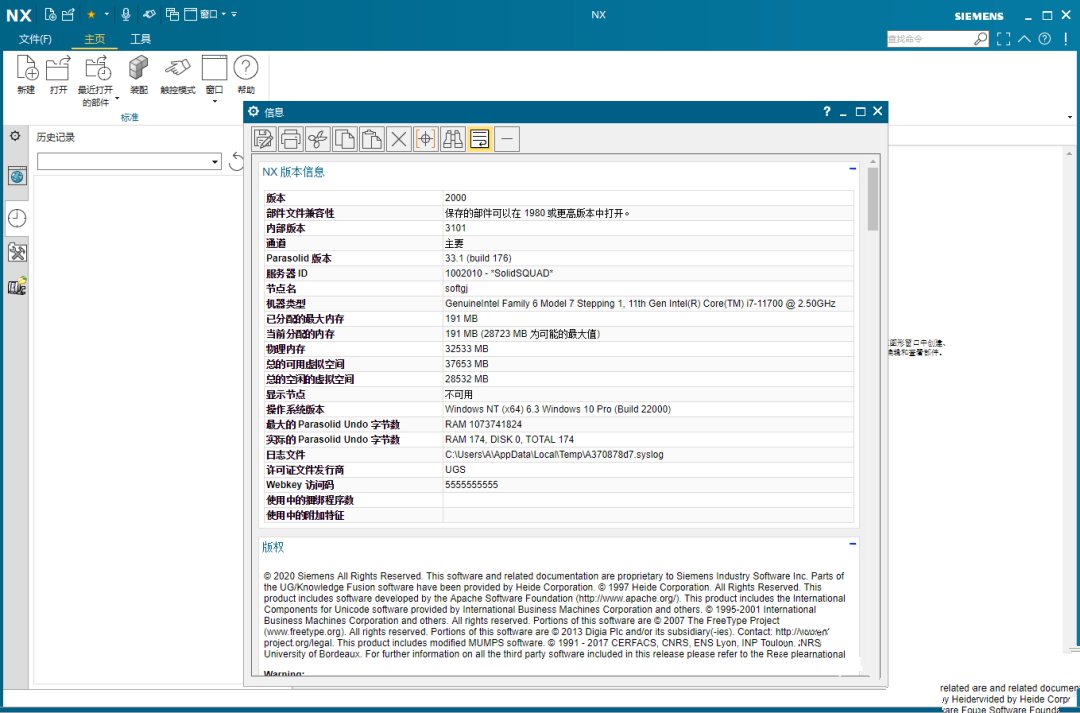The width and height of the screenshot is (1080, 713).
Task: Click the main window right vertical scrollbar
Action: [1070, 400]
